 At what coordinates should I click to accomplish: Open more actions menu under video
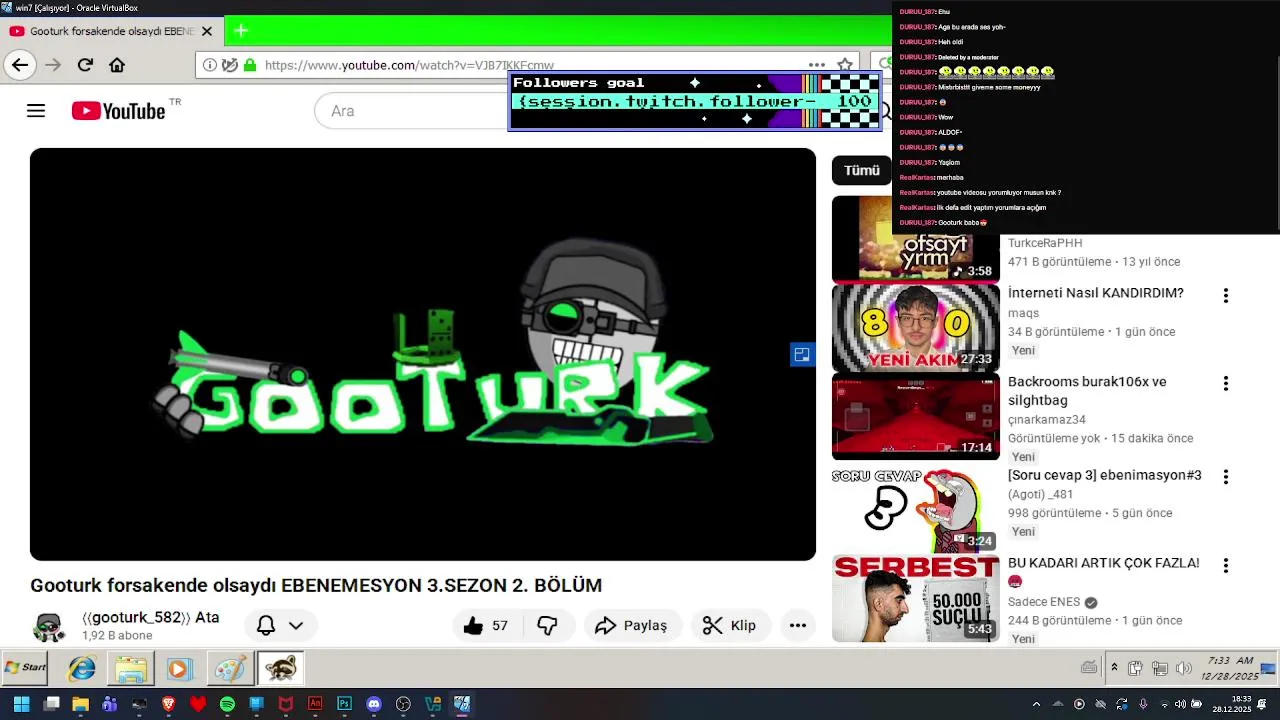(798, 626)
